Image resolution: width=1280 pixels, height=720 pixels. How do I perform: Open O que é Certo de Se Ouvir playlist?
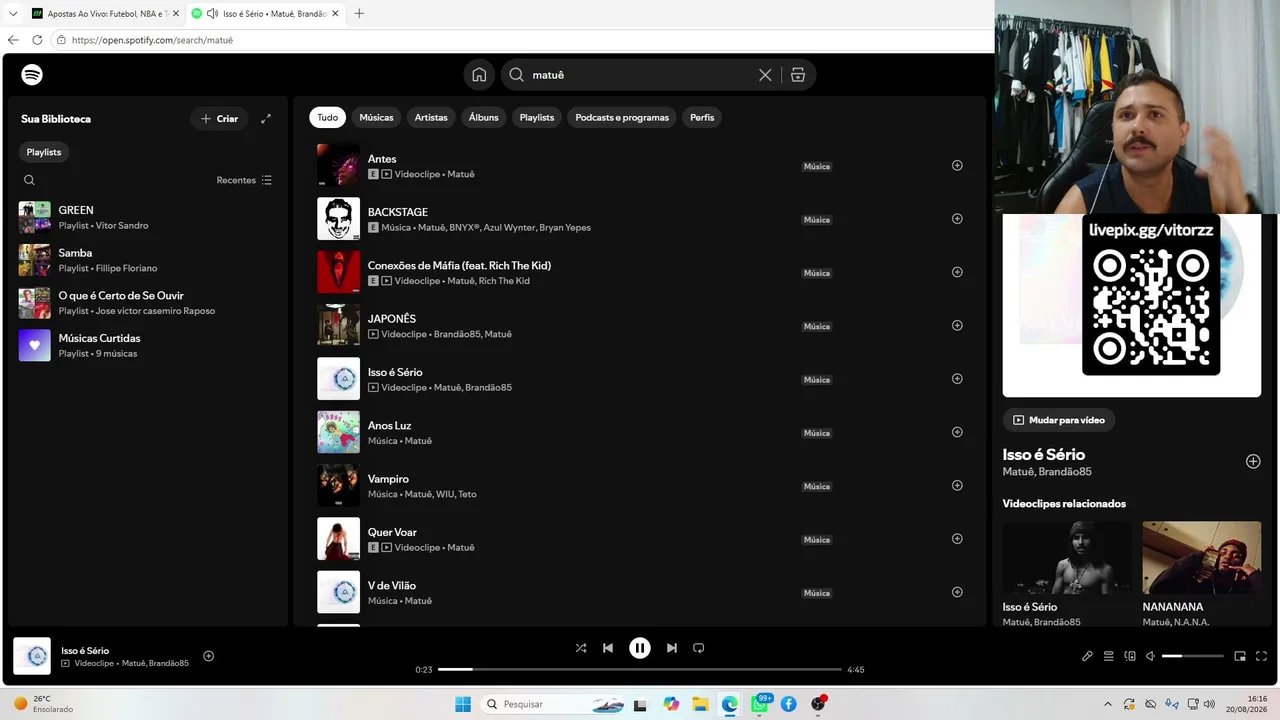[x=147, y=303]
